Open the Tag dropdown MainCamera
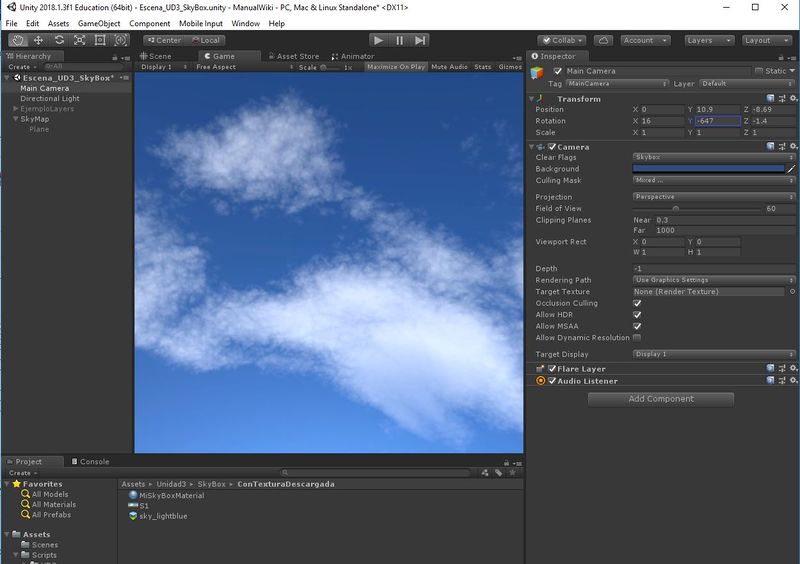This screenshot has width=800, height=564. (617, 83)
